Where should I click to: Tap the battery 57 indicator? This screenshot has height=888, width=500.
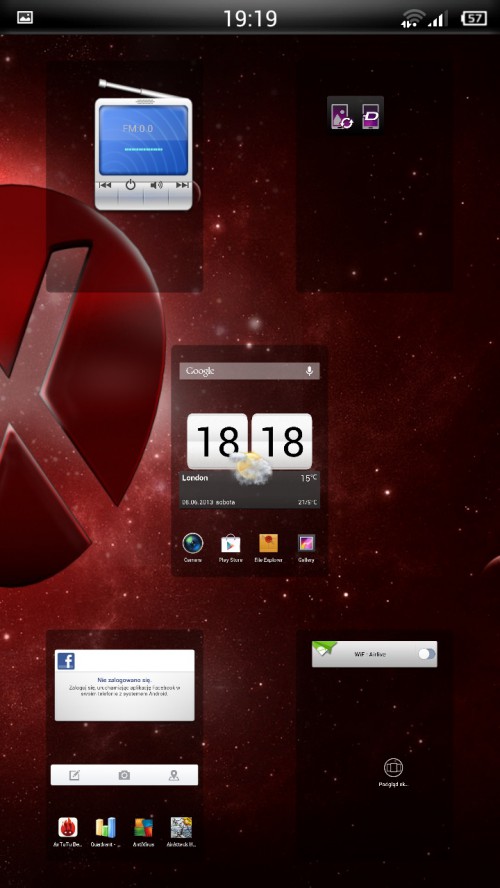coord(475,18)
